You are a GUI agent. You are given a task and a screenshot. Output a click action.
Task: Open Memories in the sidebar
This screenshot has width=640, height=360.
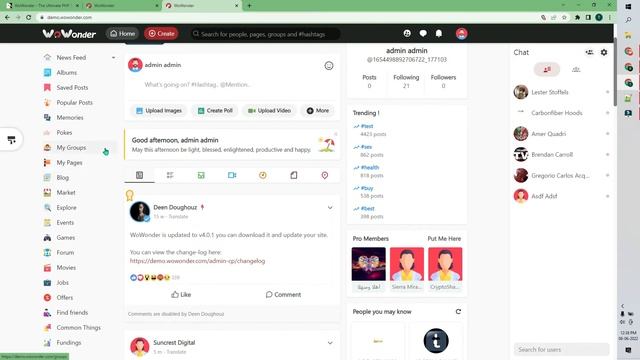pyautogui.click(x=70, y=118)
